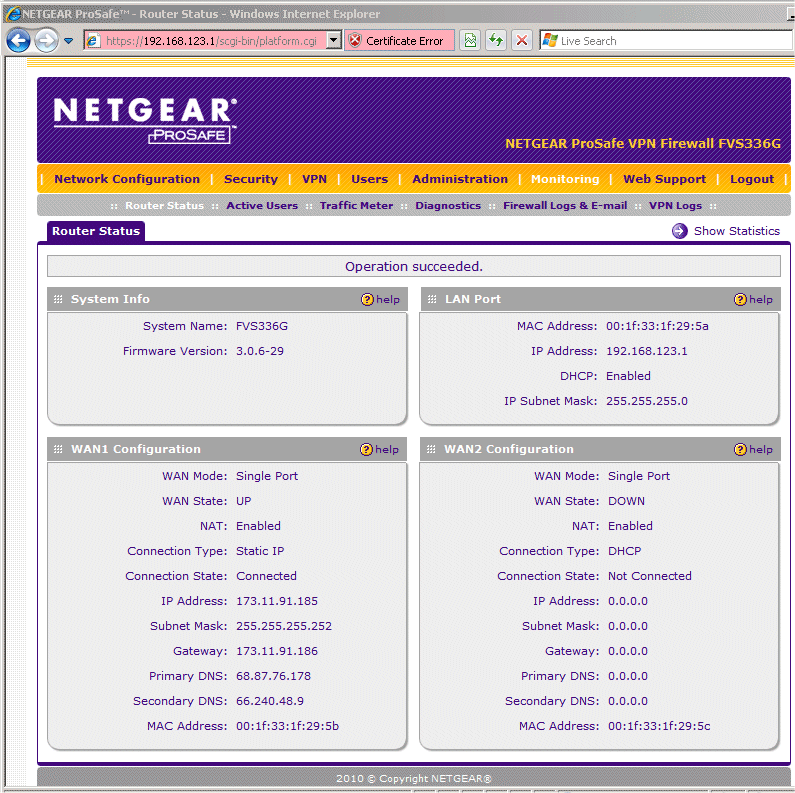
Task: Expand the address bar URL dropdown
Action: pos(334,41)
